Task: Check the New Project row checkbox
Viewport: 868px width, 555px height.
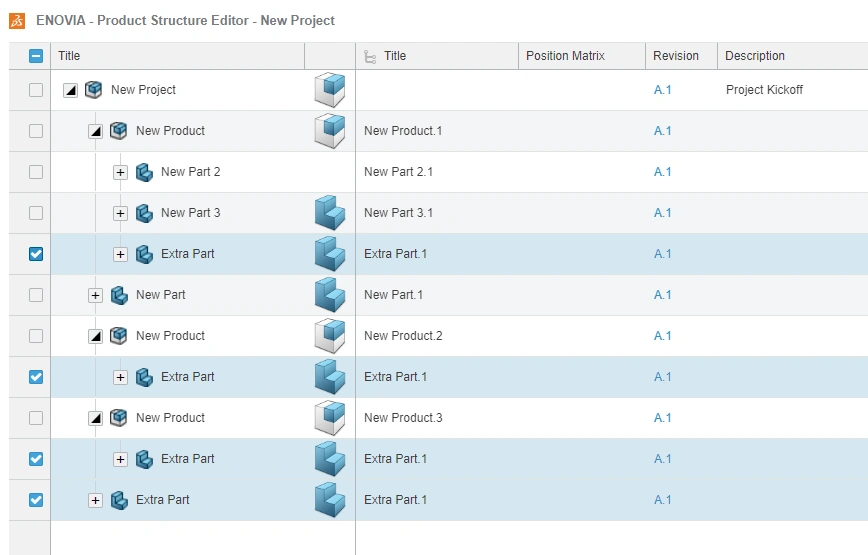Action: click(x=36, y=90)
